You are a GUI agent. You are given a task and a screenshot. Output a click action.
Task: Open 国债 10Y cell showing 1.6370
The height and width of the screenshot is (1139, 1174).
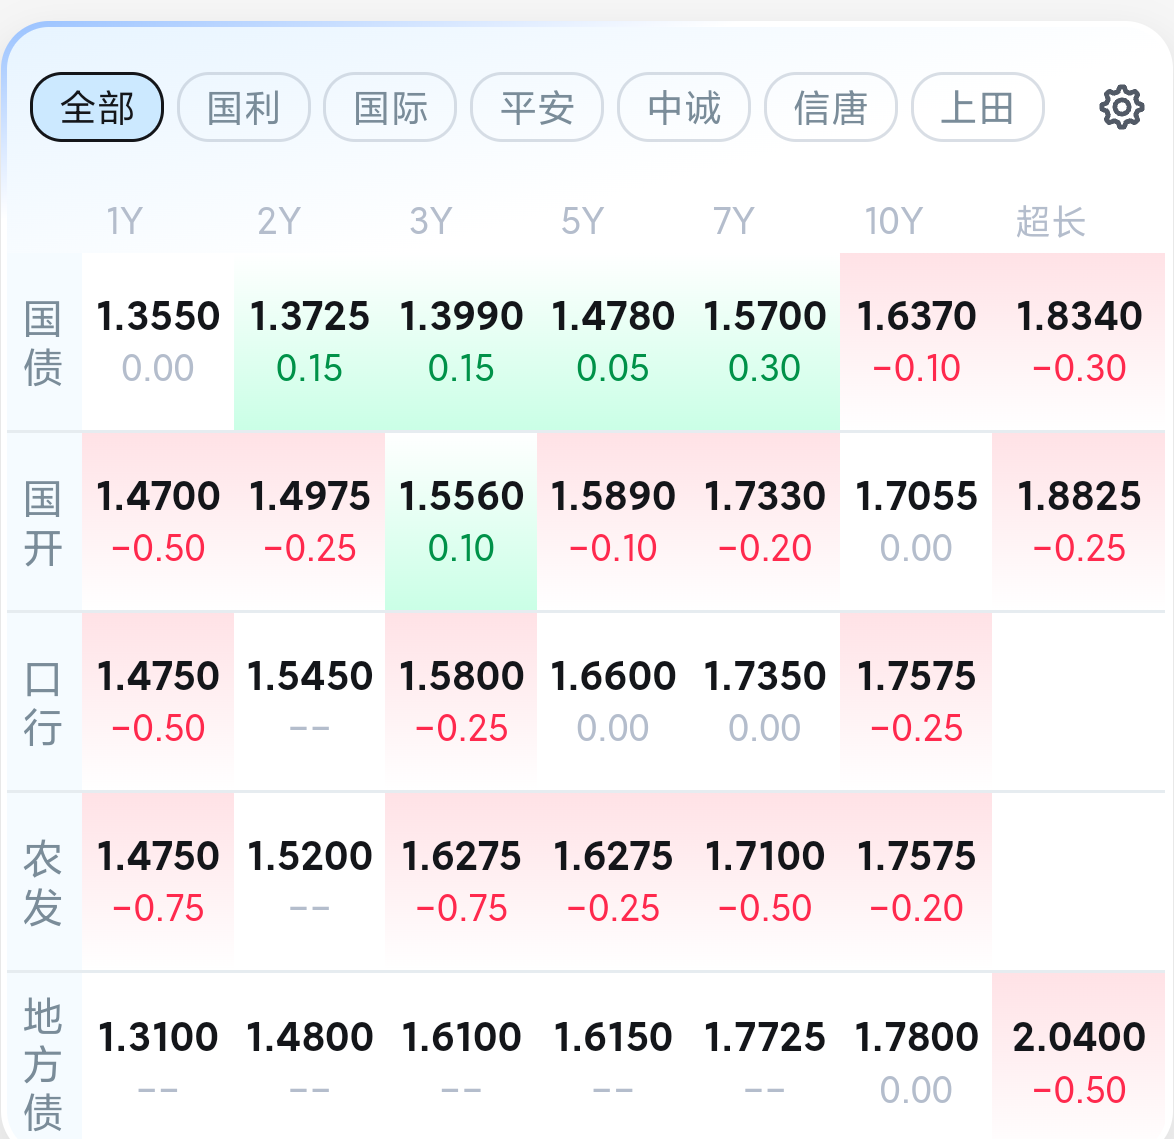916,341
